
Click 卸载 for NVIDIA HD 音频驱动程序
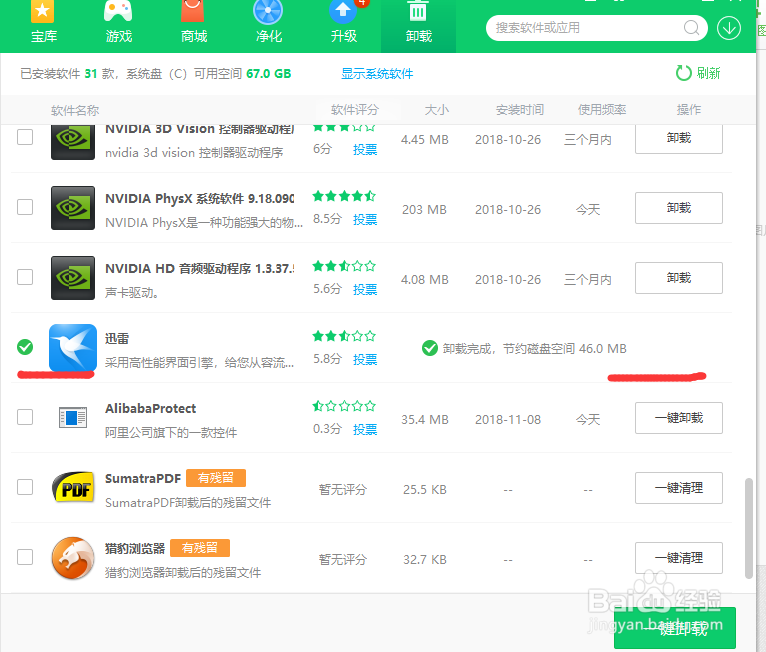[679, 278]
